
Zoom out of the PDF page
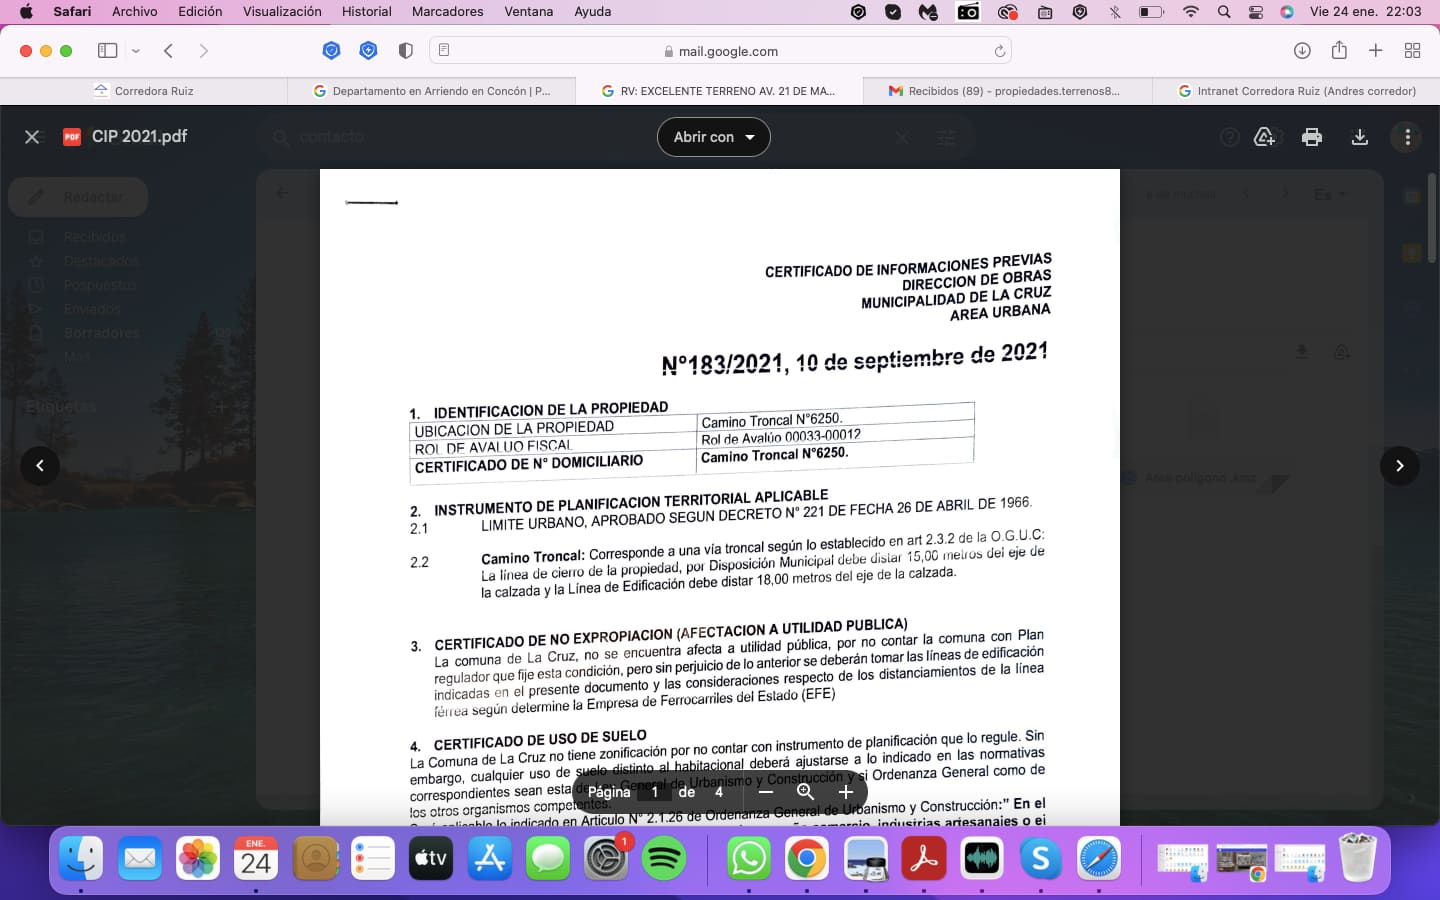766,792
